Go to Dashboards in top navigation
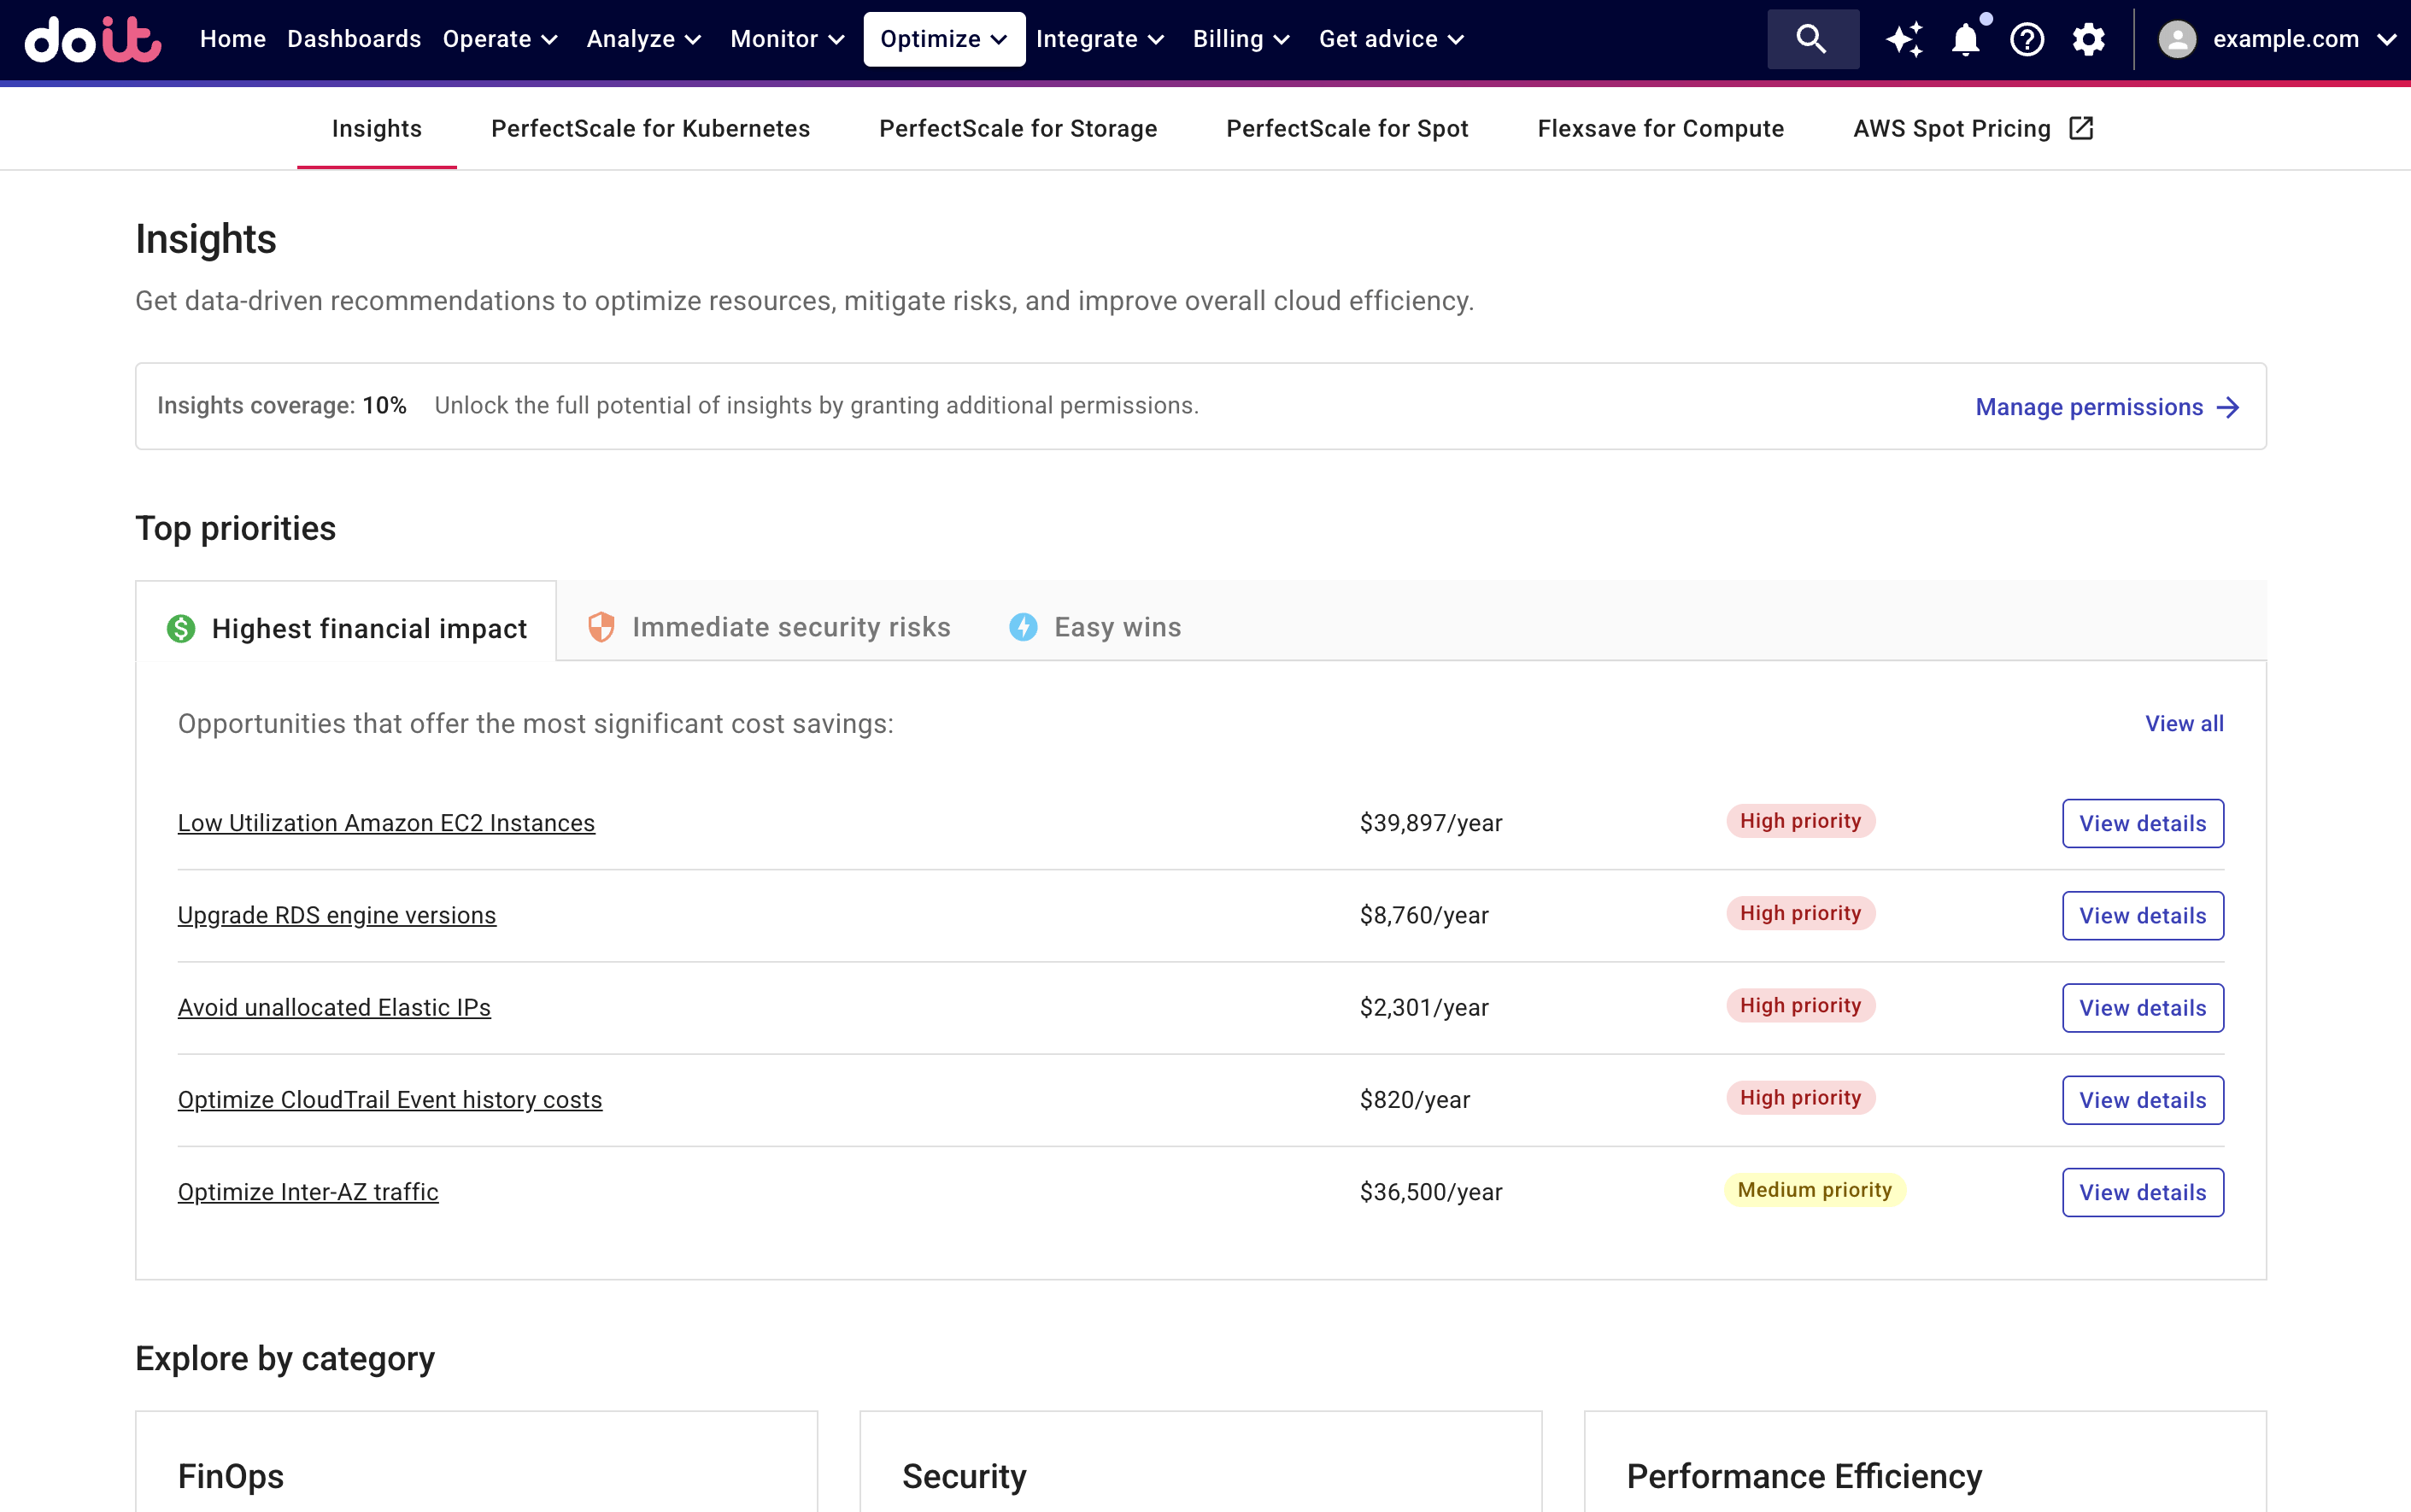Viewport: 2411px width, 1512px height. [x=354, y=39]
